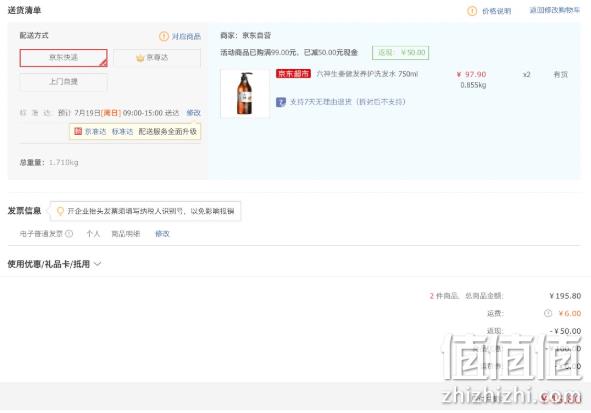This screenshot has height=413, width=591.
Task: Open product title 750ml shampoo
Action: coord(367,74)
